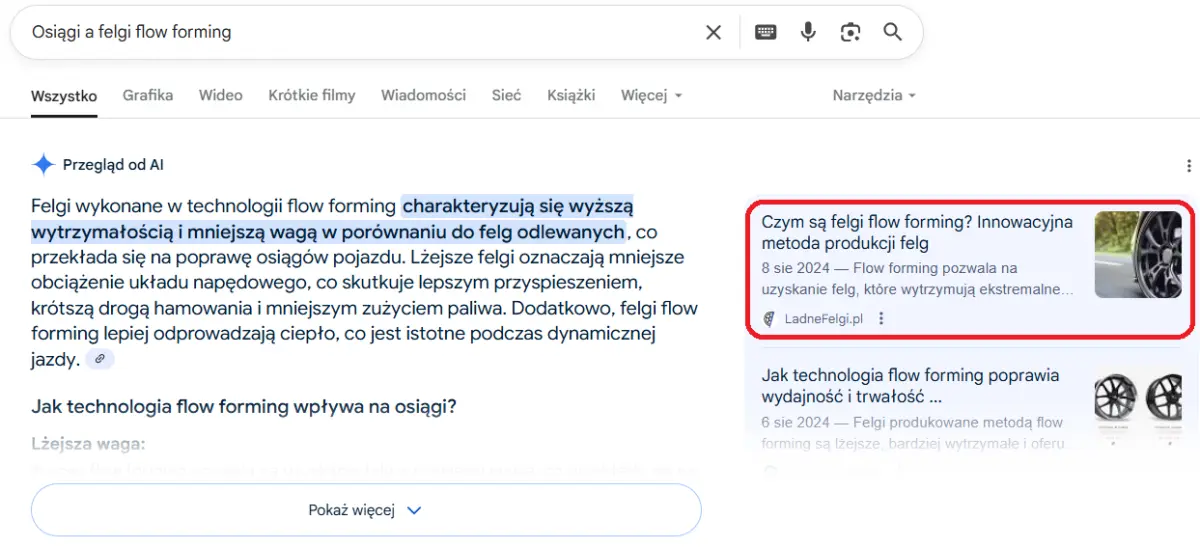Click the magnifying glass search icon
The height and width of the screenshot is (547, 1200).
(893, 32)
